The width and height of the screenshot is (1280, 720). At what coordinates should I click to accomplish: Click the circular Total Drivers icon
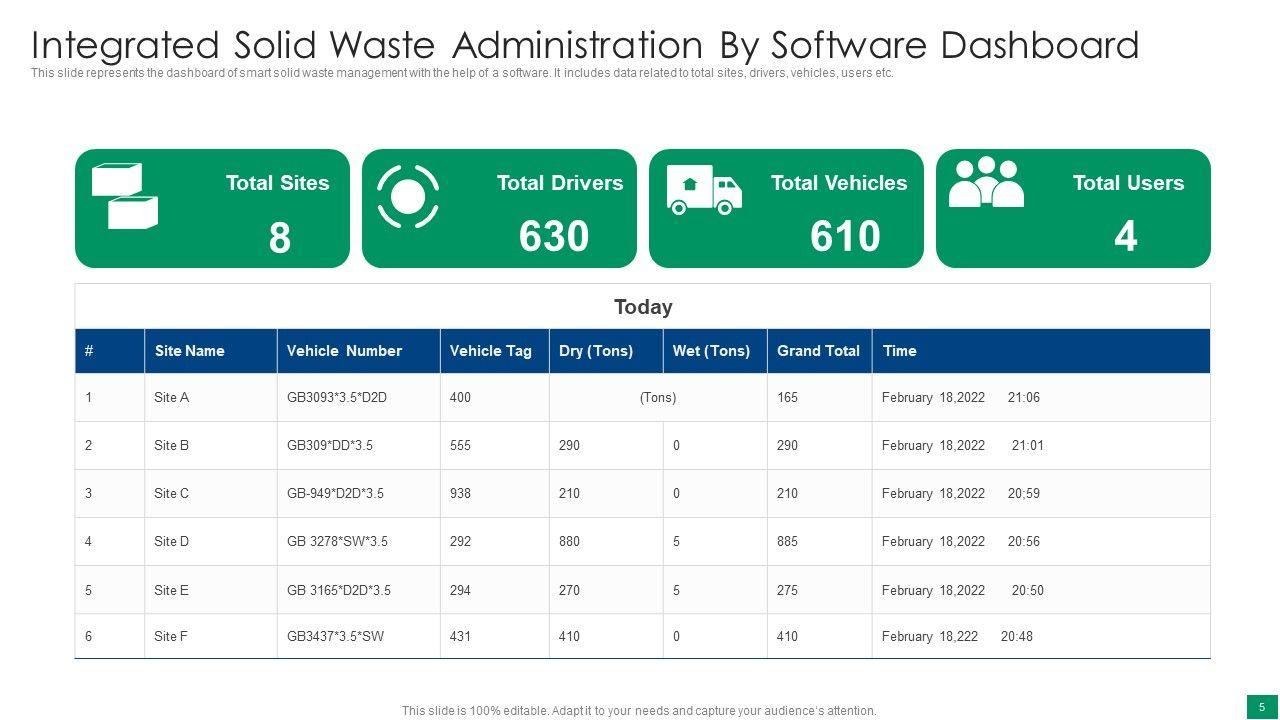click(x=408, y=196)
